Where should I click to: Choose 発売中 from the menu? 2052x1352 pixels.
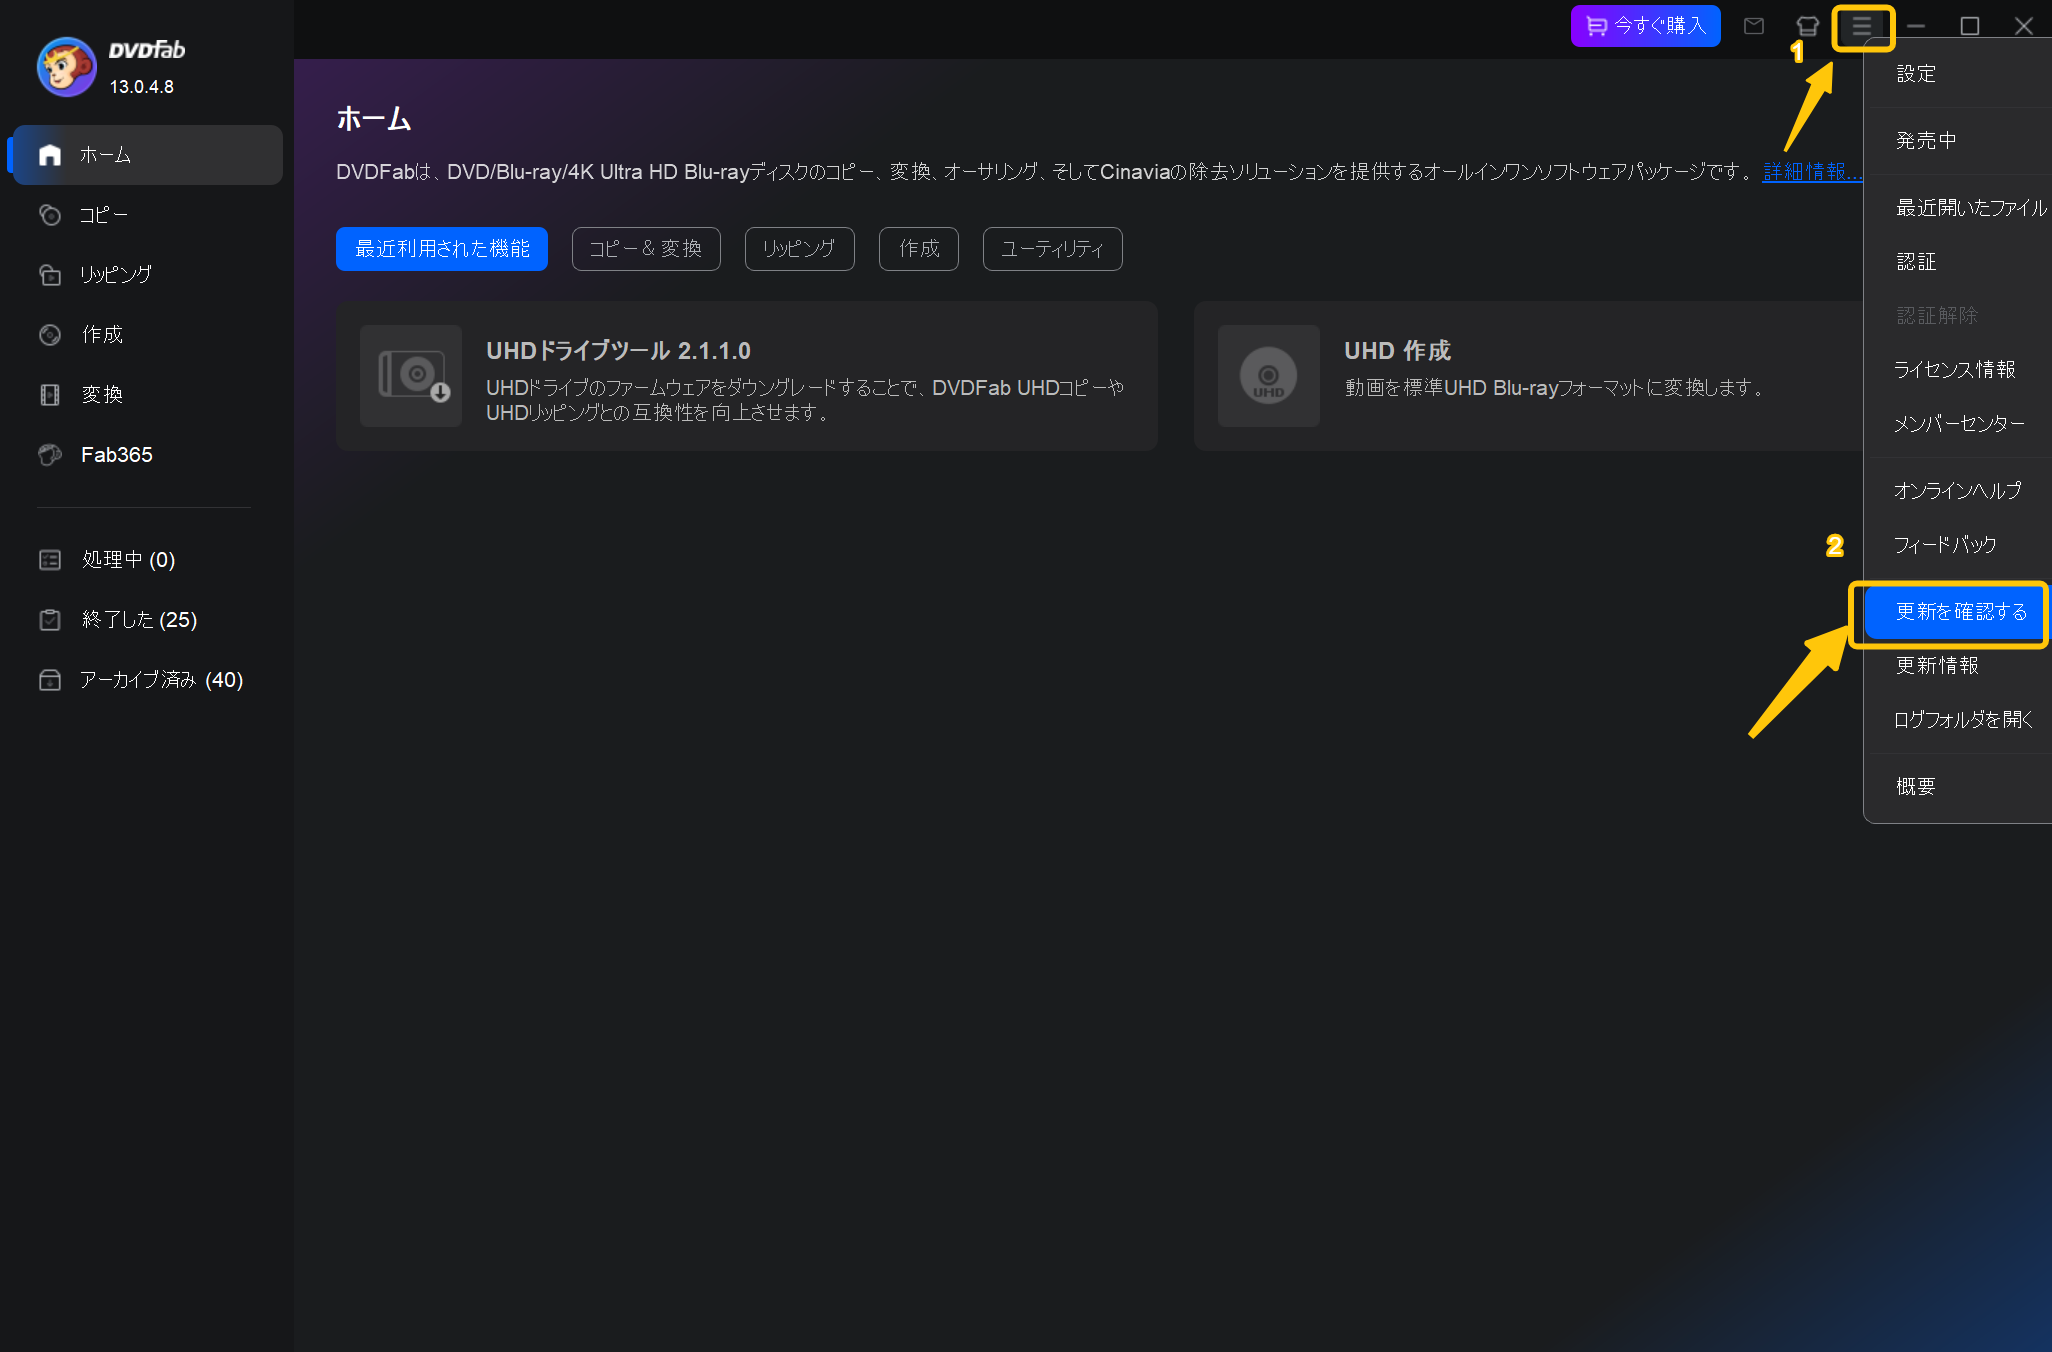click(x=1958, y=141)
